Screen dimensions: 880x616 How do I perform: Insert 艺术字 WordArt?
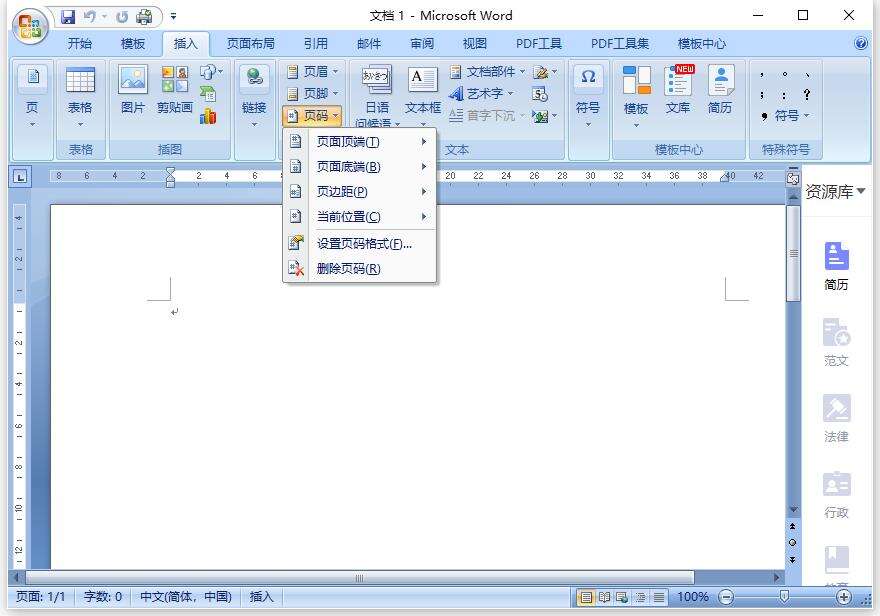tap(482, 94)
